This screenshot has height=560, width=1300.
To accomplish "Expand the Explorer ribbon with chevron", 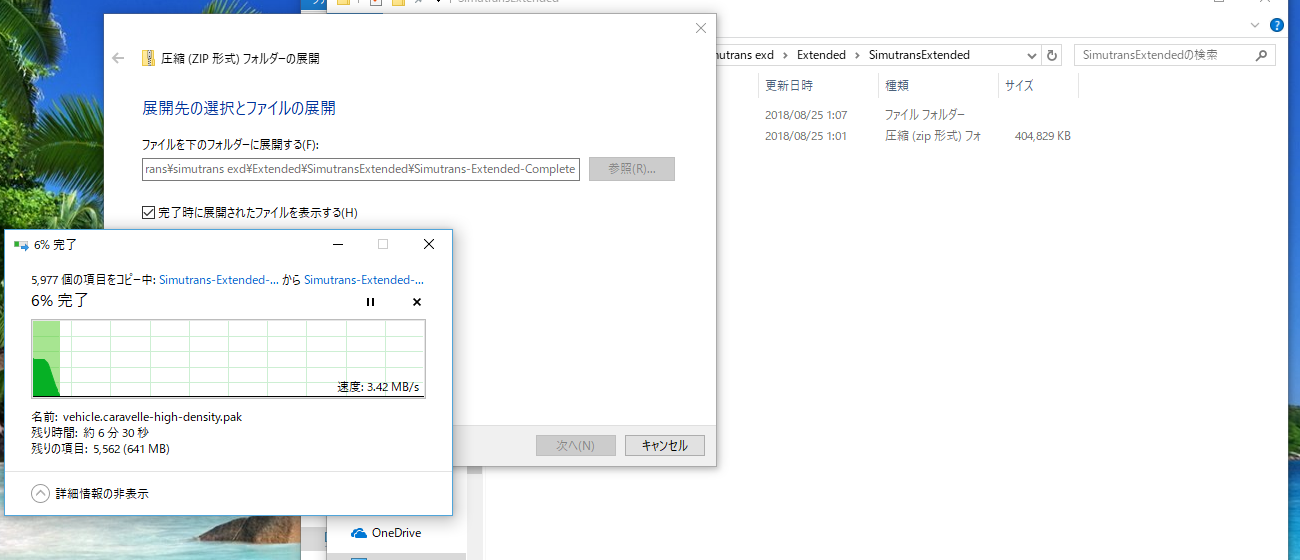I will 1255,25.
